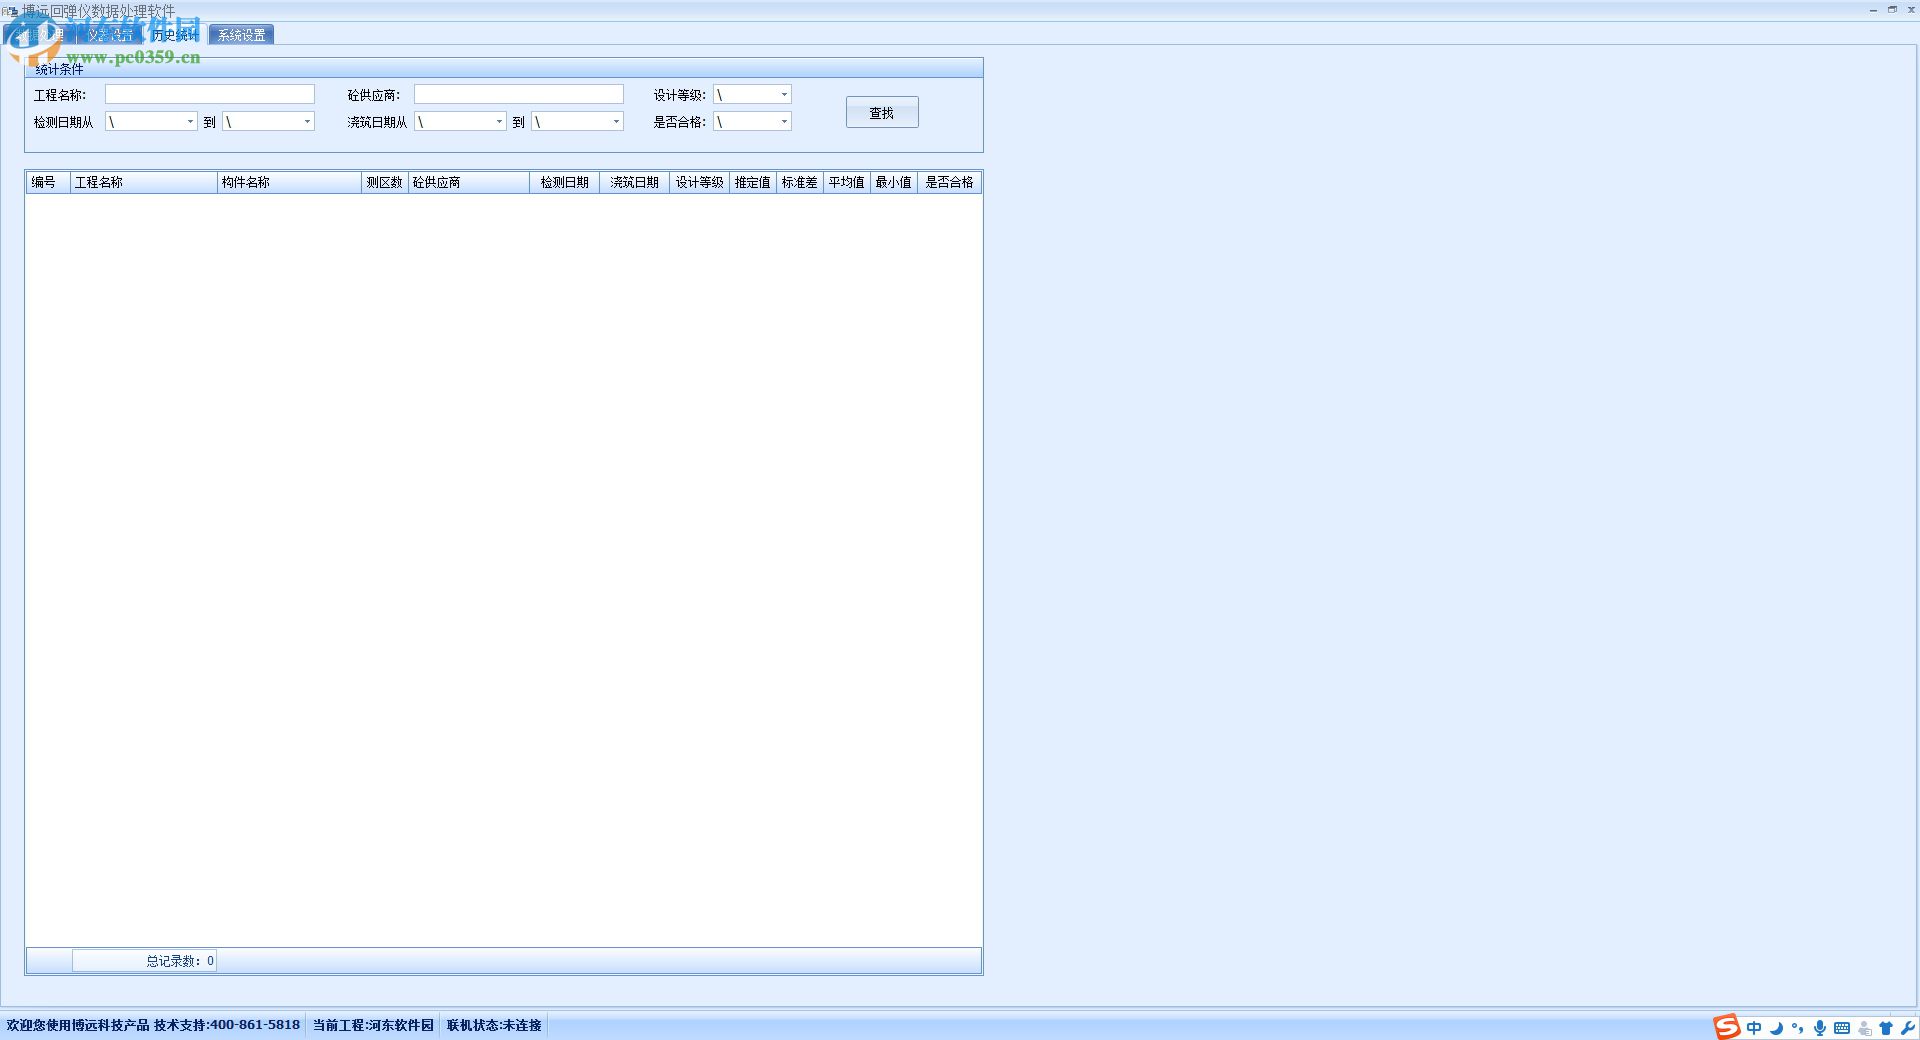Open the 浇筑日期从 start date dropdown

point(499,121)
